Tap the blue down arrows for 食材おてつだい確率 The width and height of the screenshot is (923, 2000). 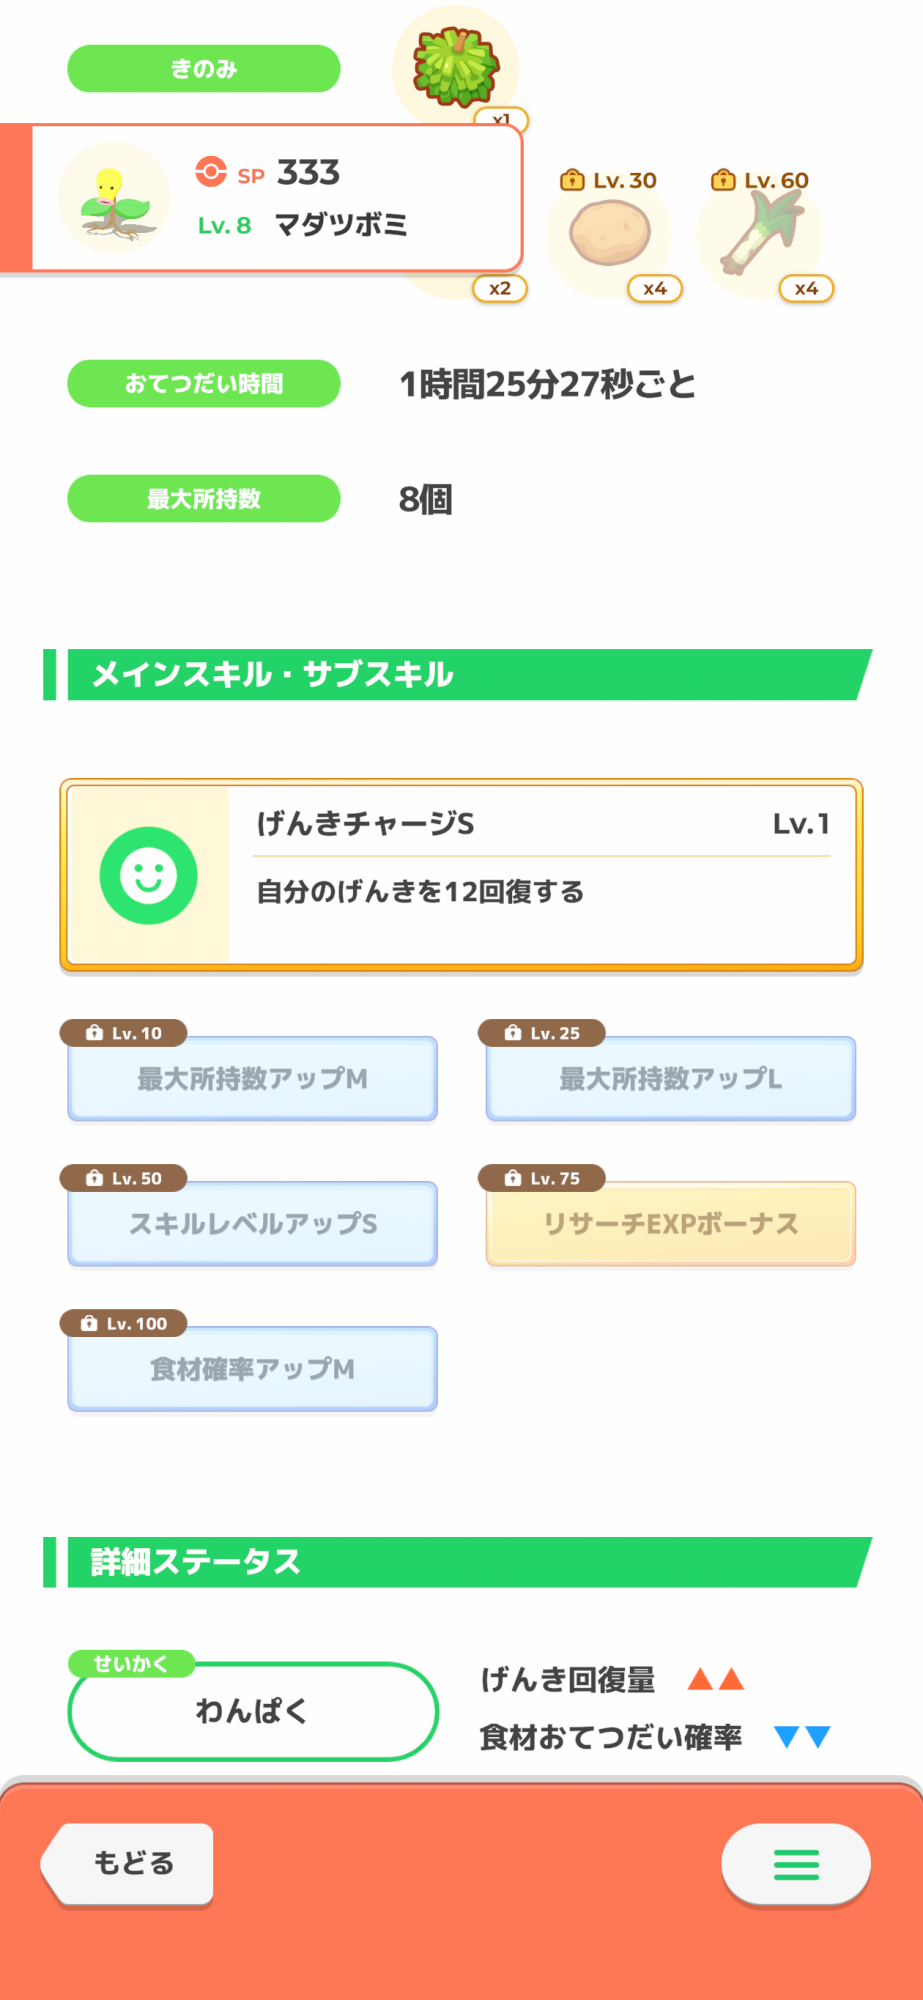[802, 1737]
